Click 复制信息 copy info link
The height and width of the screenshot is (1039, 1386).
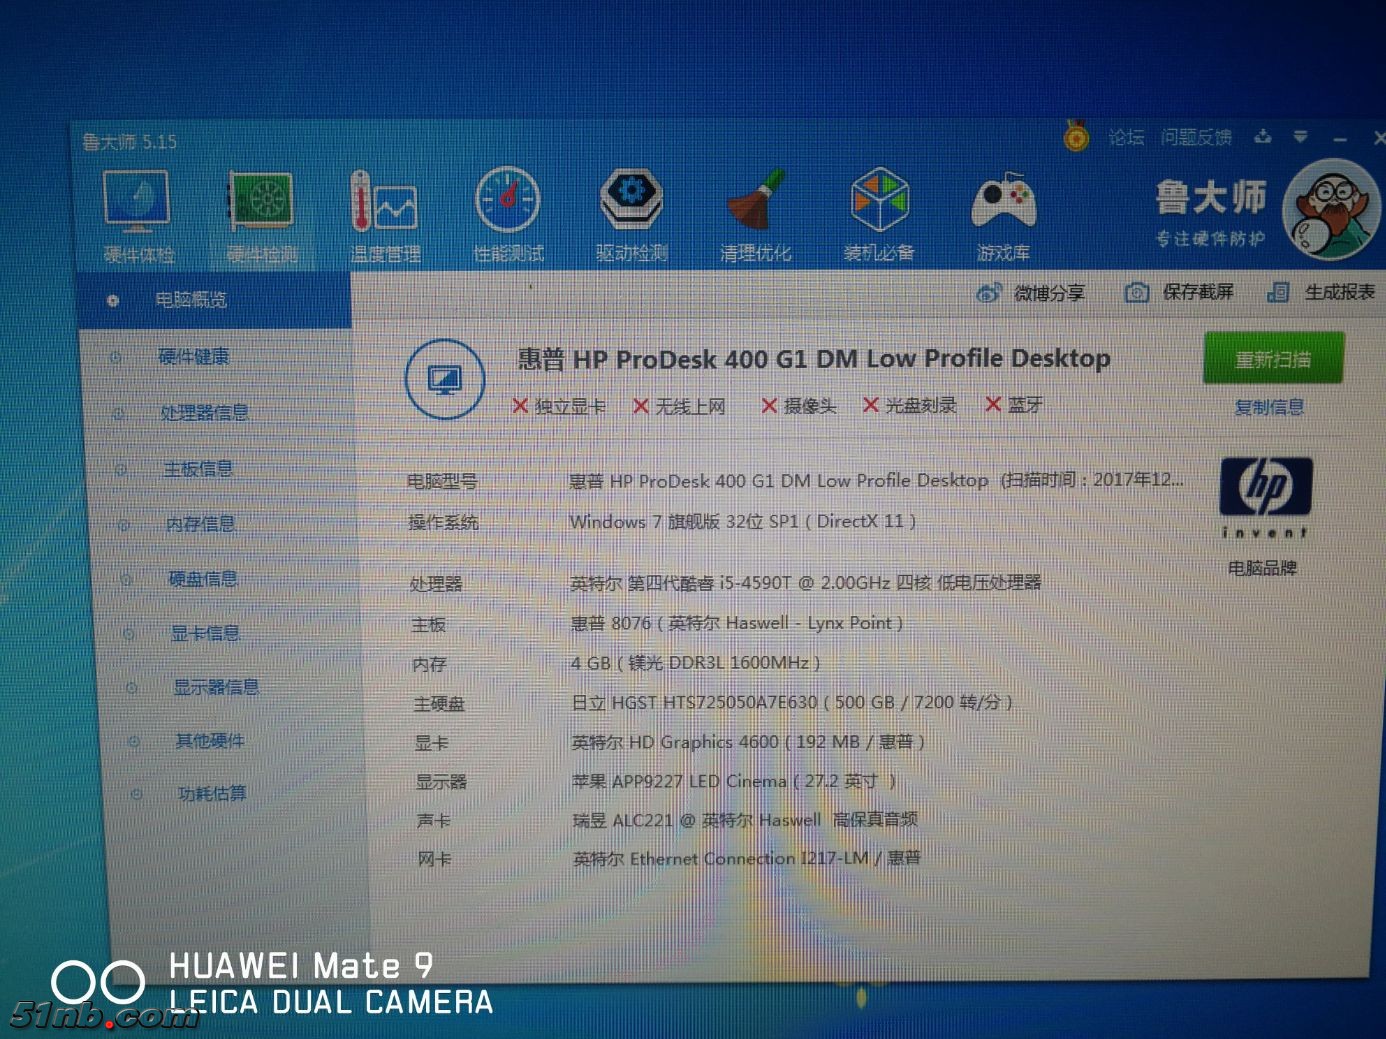(x=1269, y=407)
